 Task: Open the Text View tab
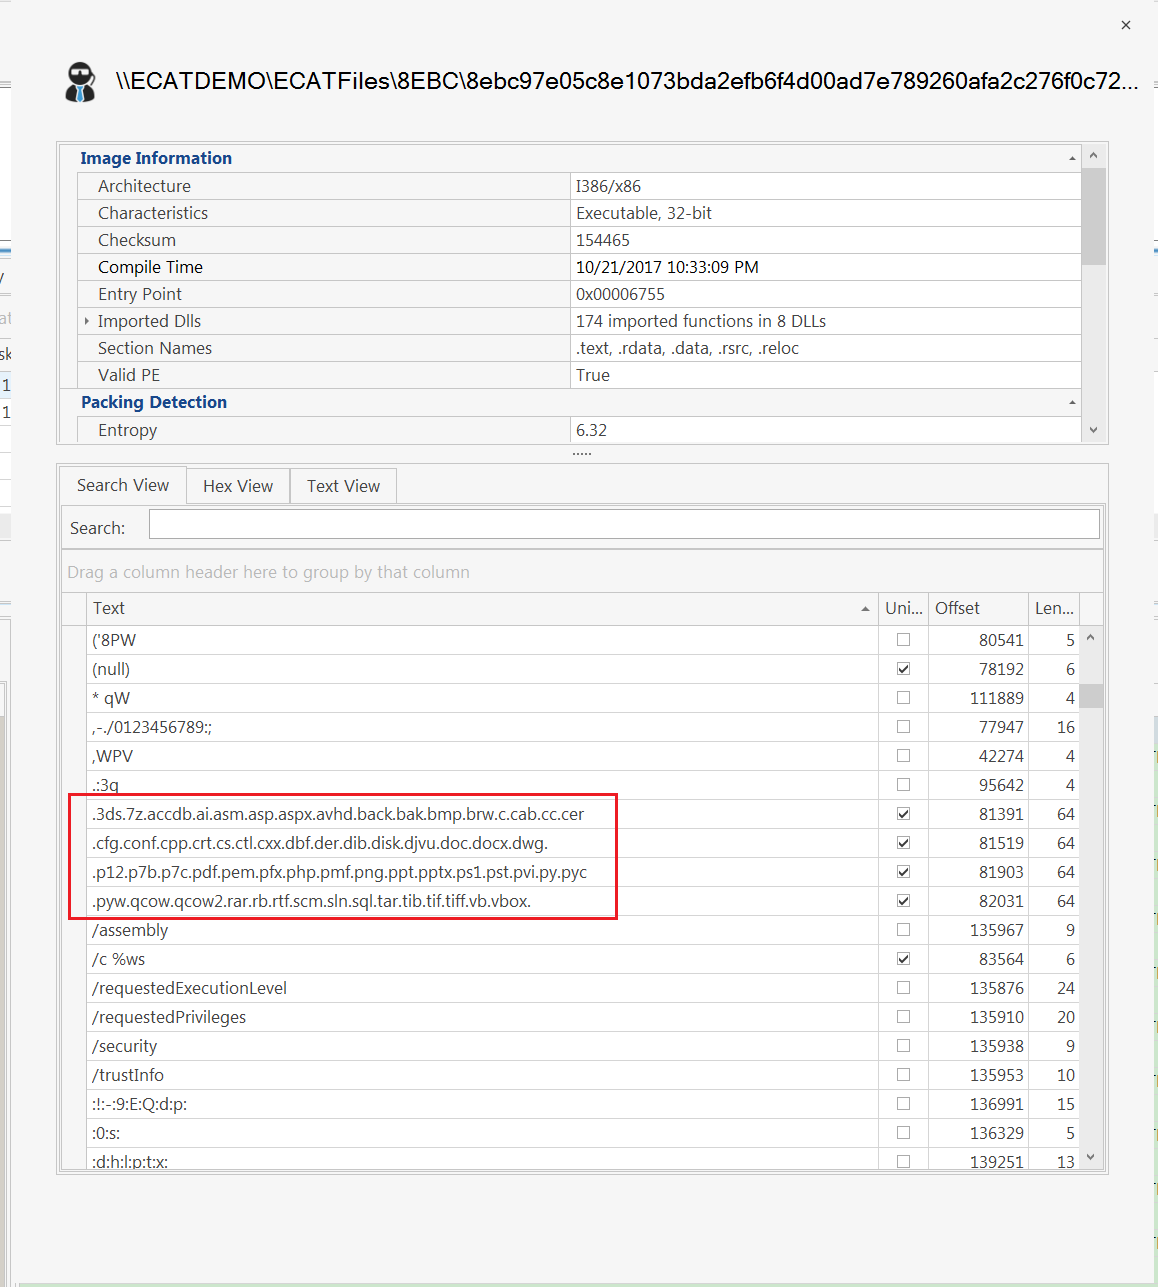(343, 486)
